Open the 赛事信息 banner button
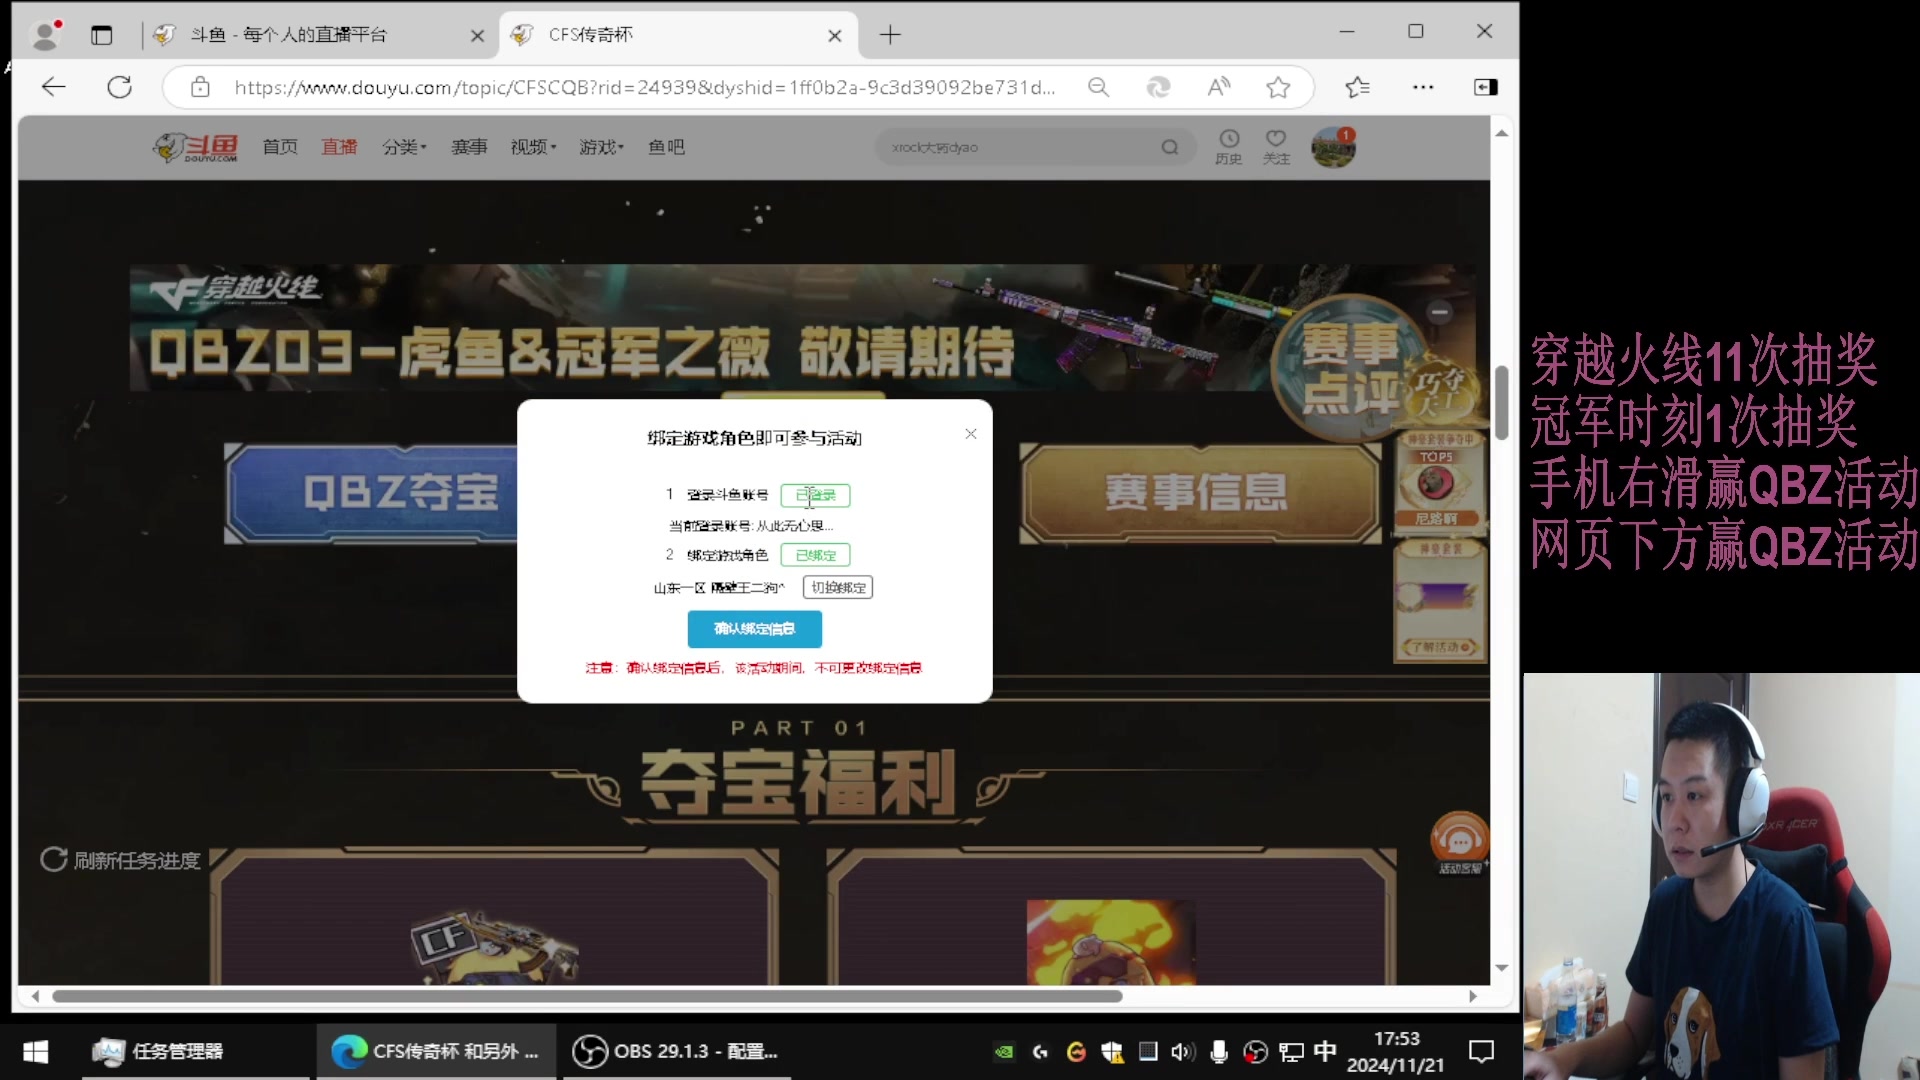 tap(1198, 492)
